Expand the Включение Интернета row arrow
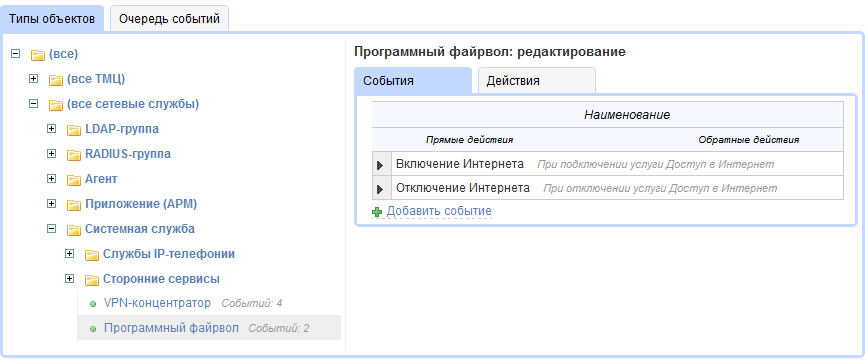 [x=380, y=165]
